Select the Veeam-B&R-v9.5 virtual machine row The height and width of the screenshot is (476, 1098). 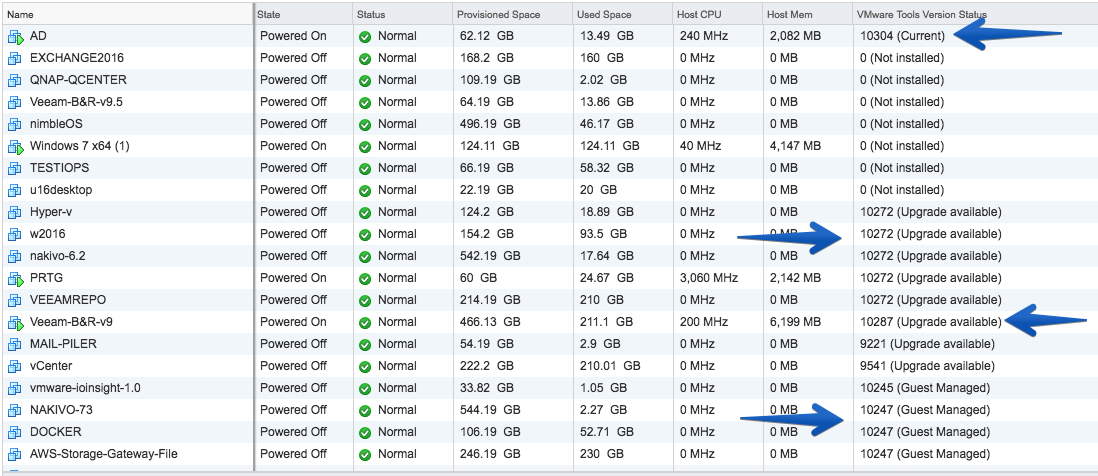coord(549,102)
